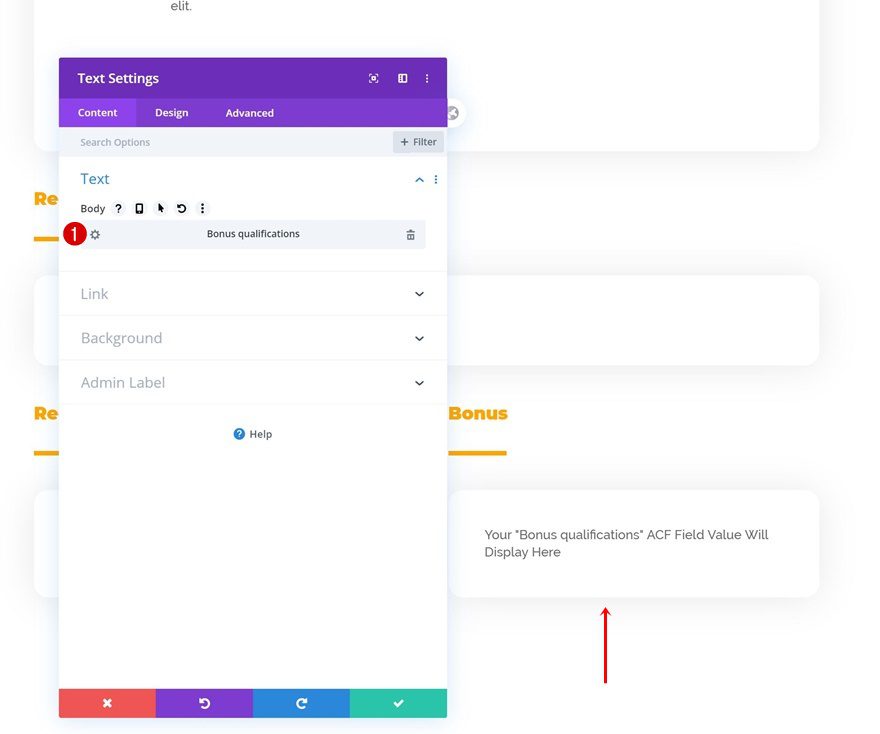880x734 pixels.
Task: Redo the last change
Action: point(301,703)
